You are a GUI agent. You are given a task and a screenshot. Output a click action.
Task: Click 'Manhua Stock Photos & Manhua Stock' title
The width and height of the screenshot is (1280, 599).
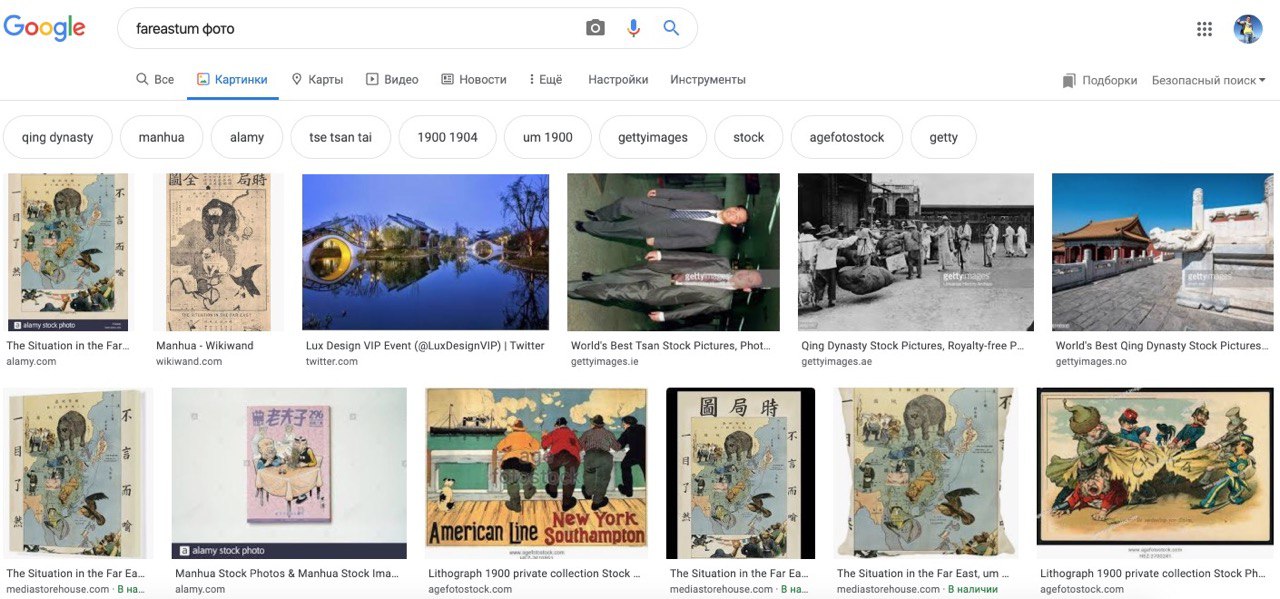coord(287,574)
